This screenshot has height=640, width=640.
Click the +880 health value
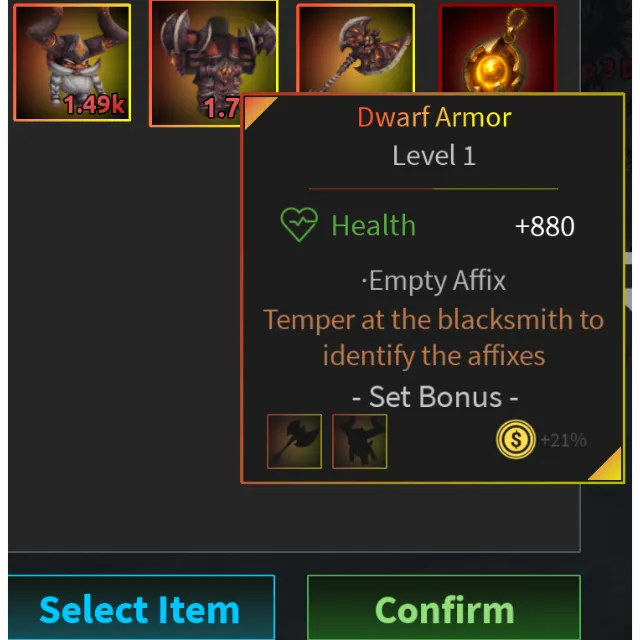(x=544, y=226)
